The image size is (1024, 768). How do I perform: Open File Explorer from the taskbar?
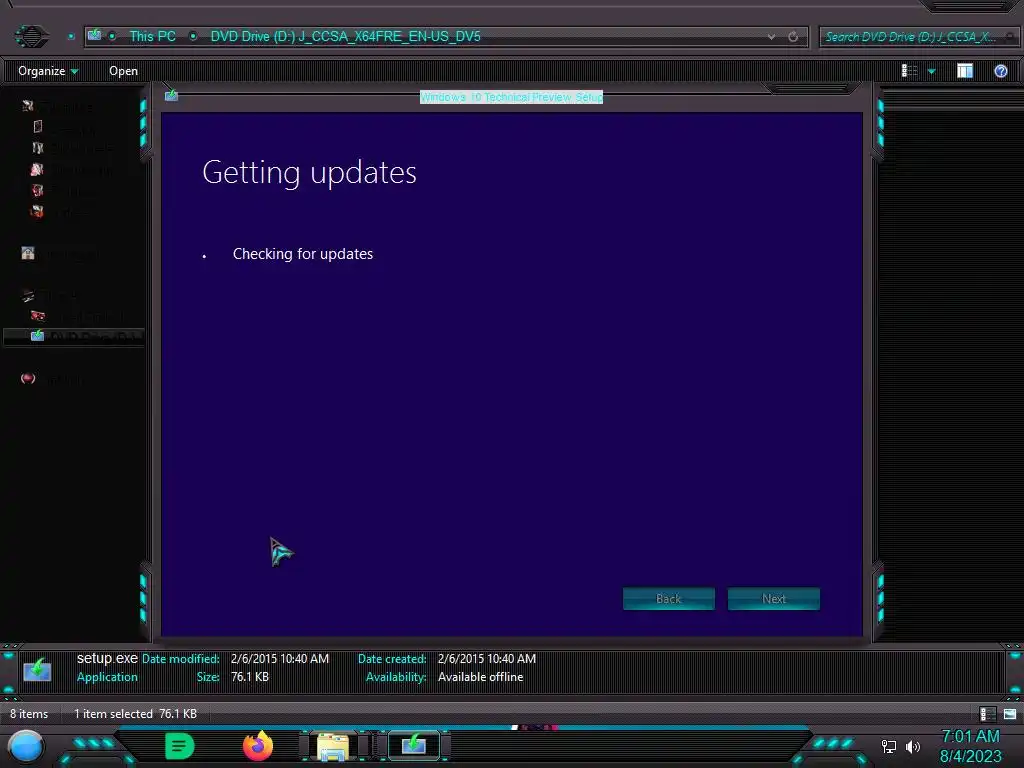(332, 746)
